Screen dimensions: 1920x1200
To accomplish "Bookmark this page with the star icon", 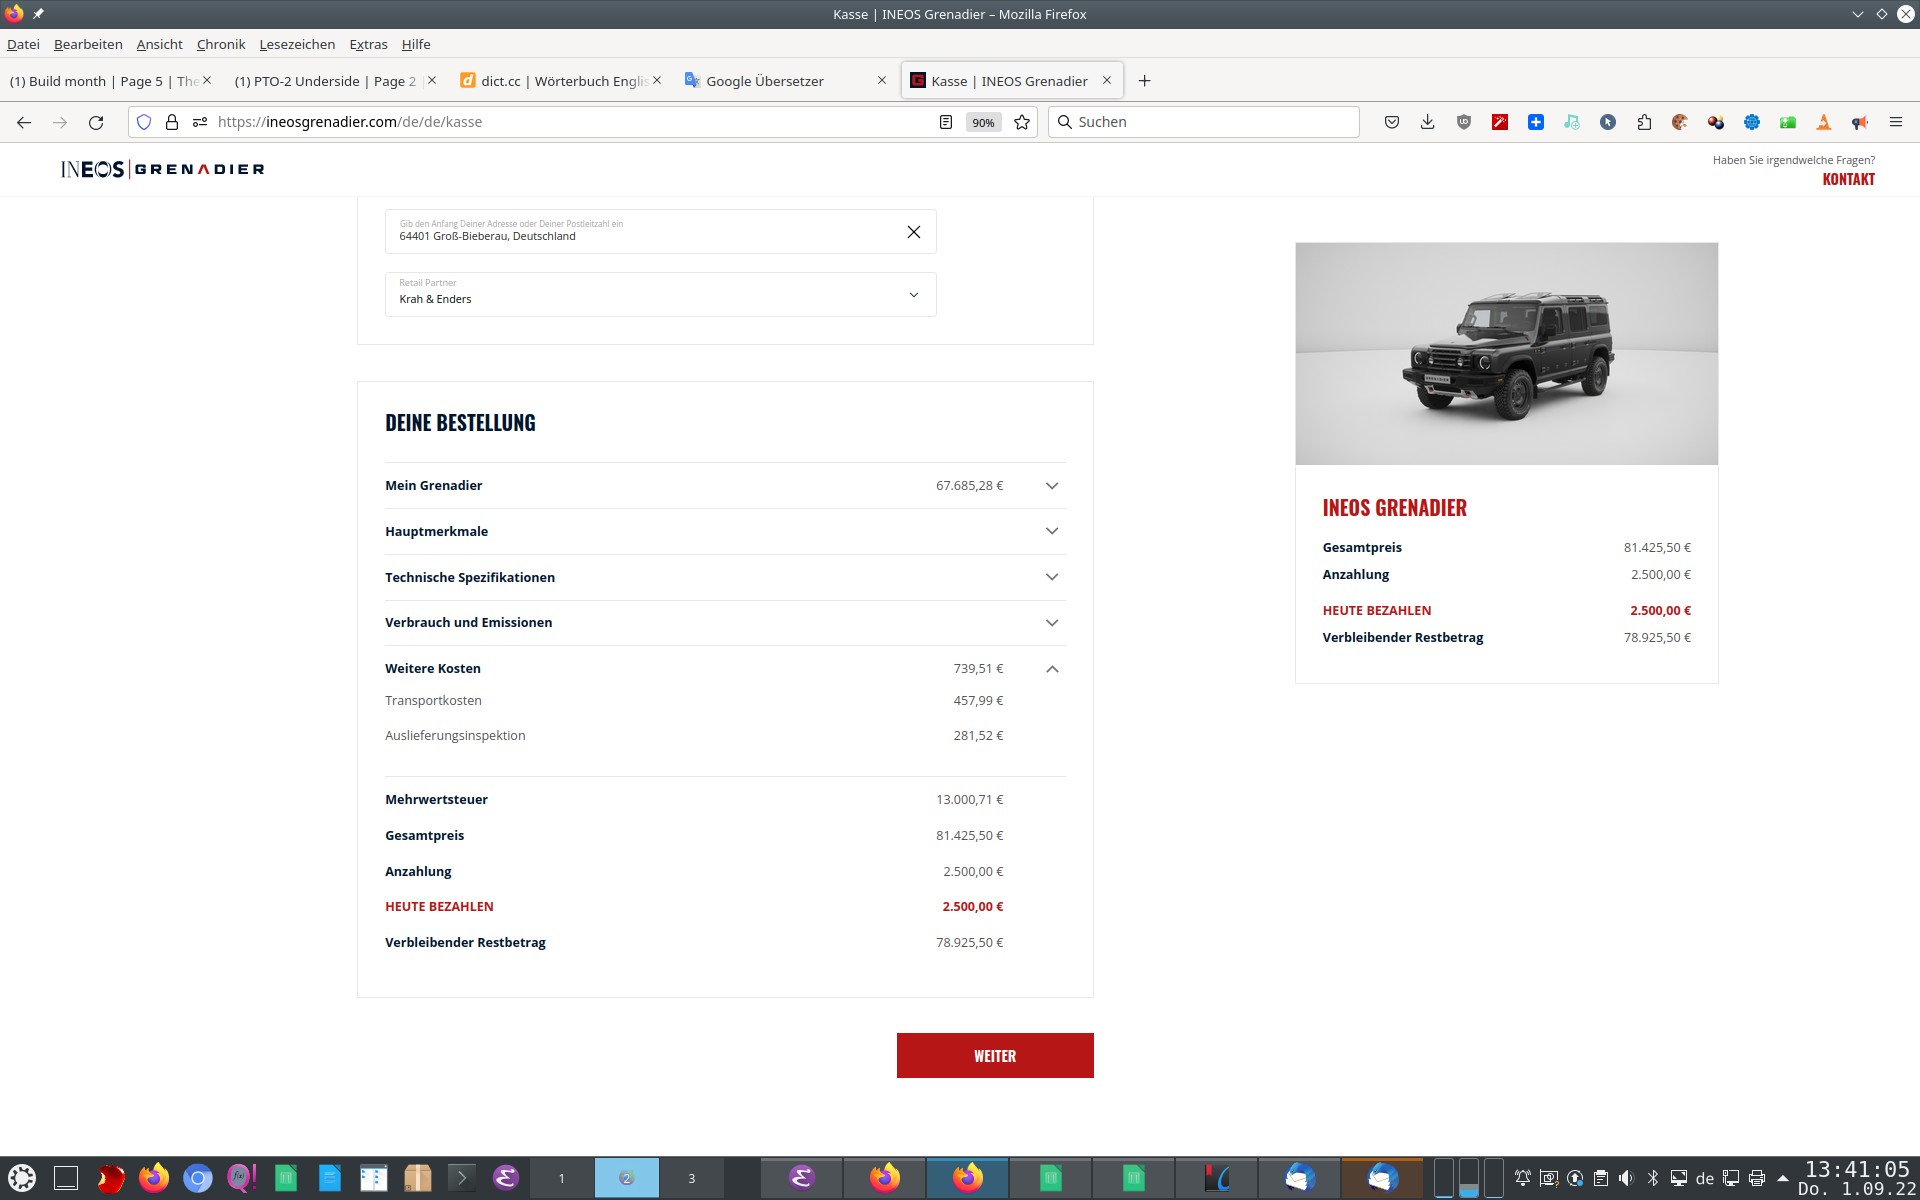I will pos(1022,122).
